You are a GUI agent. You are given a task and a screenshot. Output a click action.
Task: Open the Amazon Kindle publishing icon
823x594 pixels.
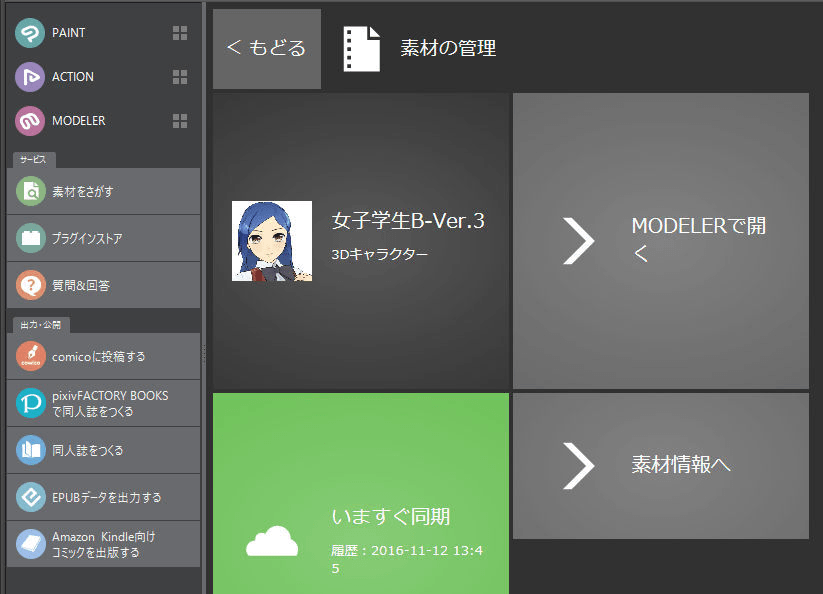pos(29,544)
